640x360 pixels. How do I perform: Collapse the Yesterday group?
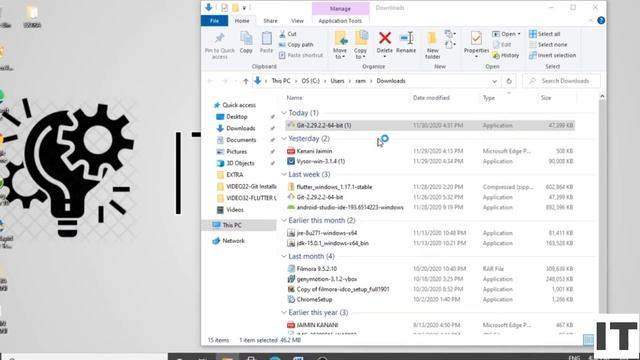pos(284,139)
